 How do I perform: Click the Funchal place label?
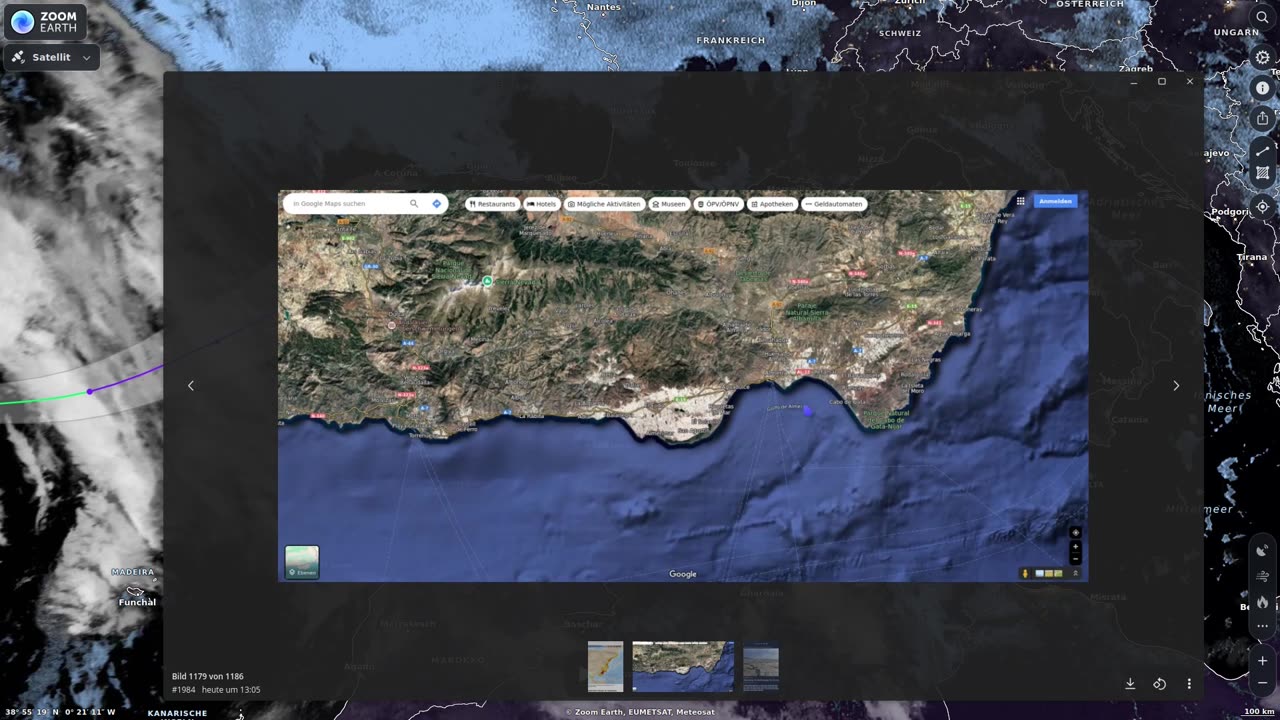[x=137, y=602]
